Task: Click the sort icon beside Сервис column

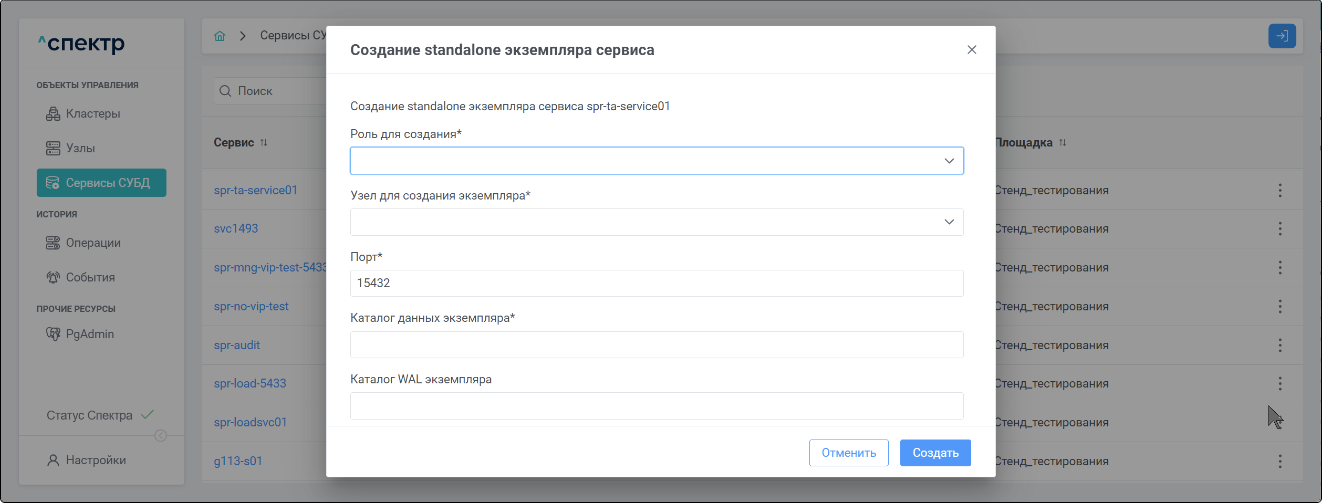Action: coord(264,143)
